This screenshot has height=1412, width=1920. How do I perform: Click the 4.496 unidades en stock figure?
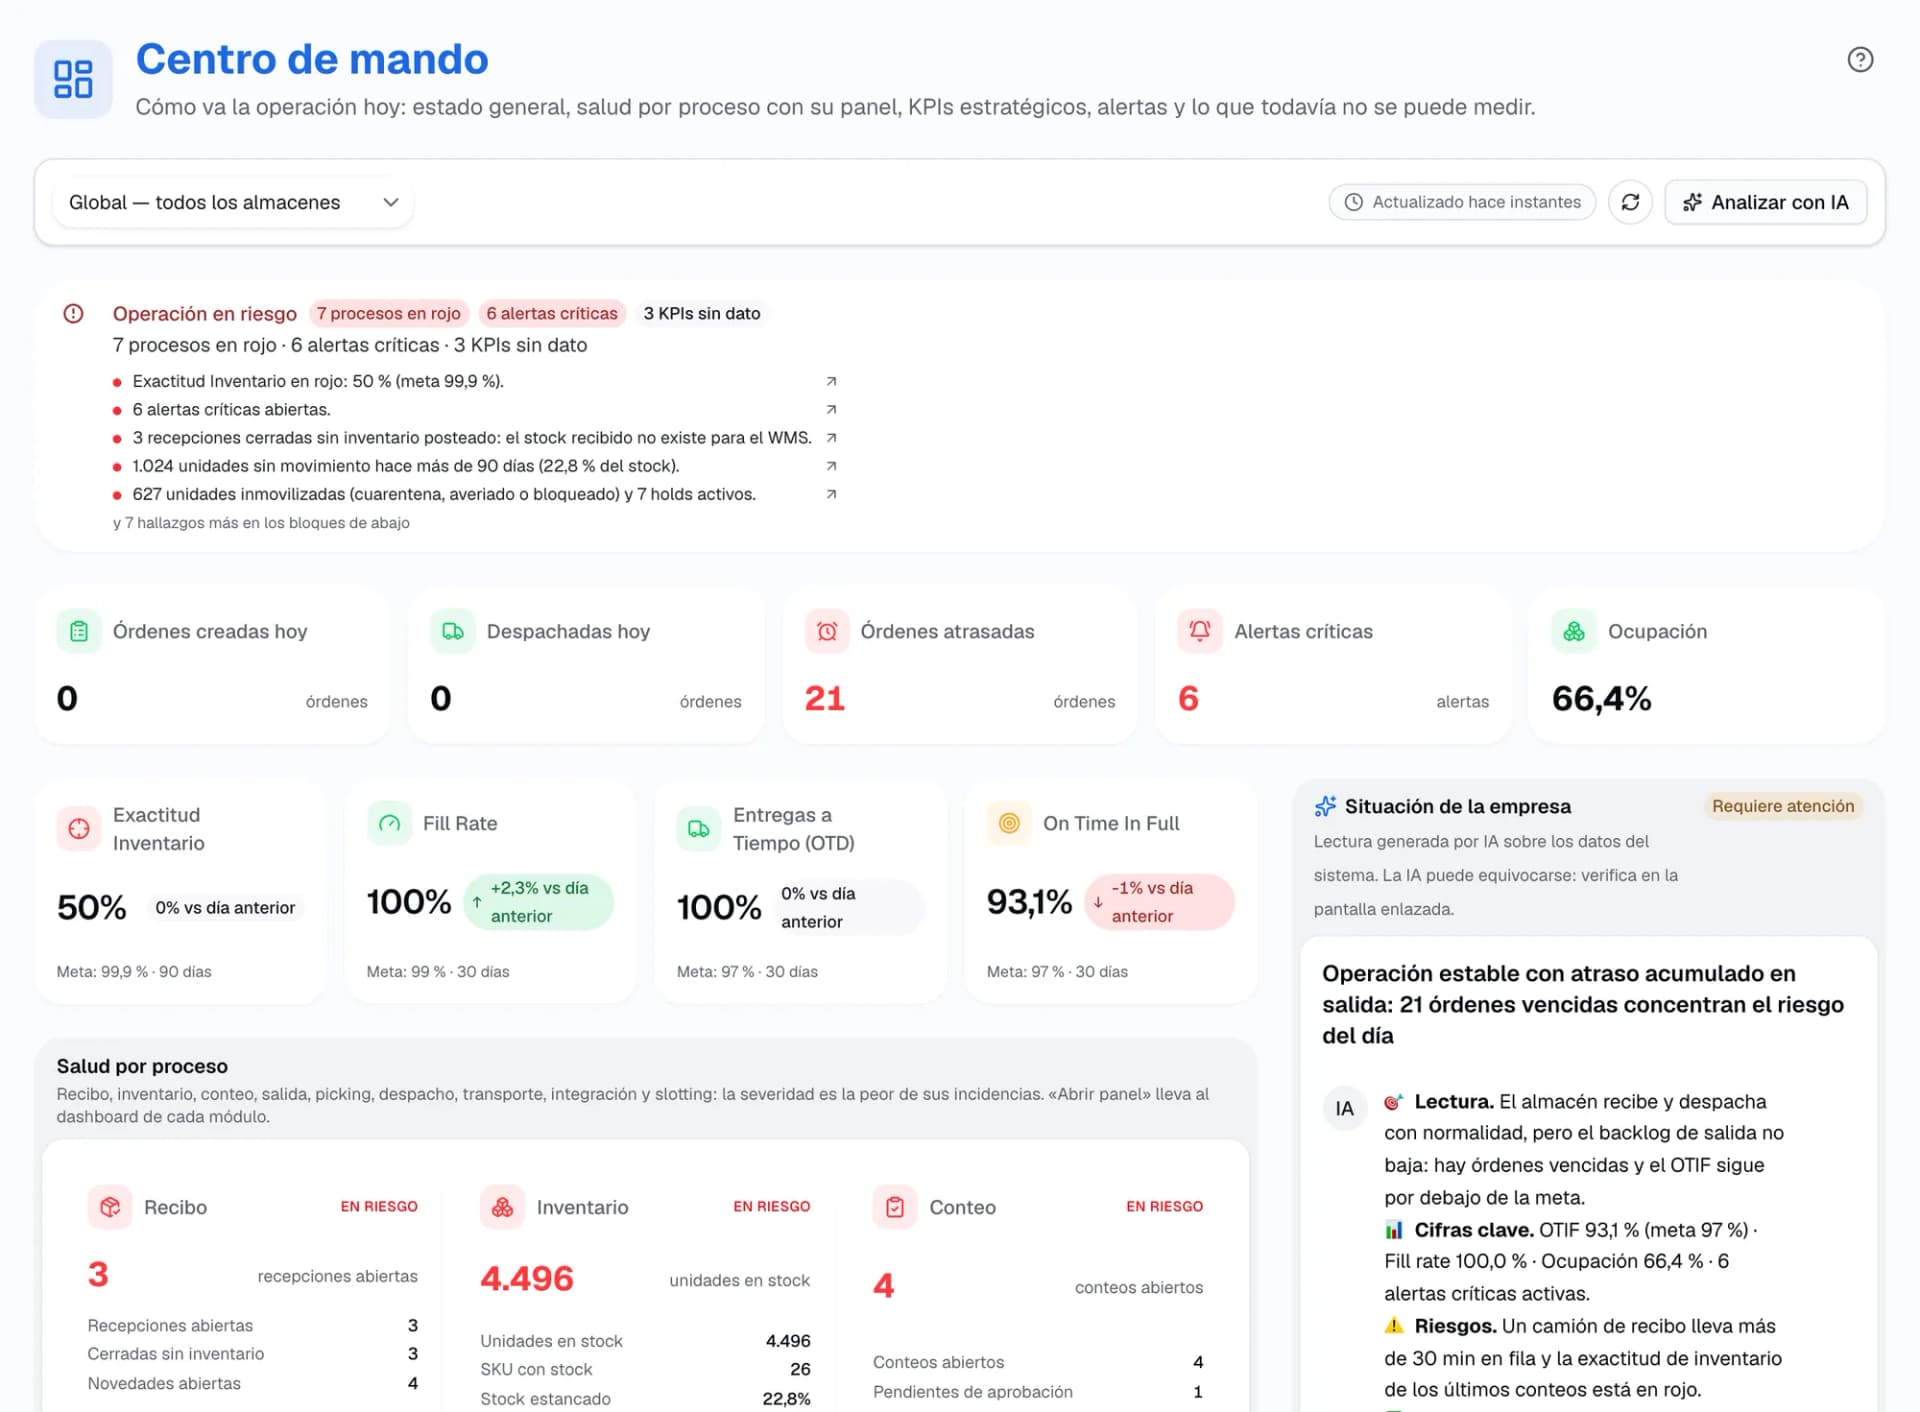point(527,1279)
